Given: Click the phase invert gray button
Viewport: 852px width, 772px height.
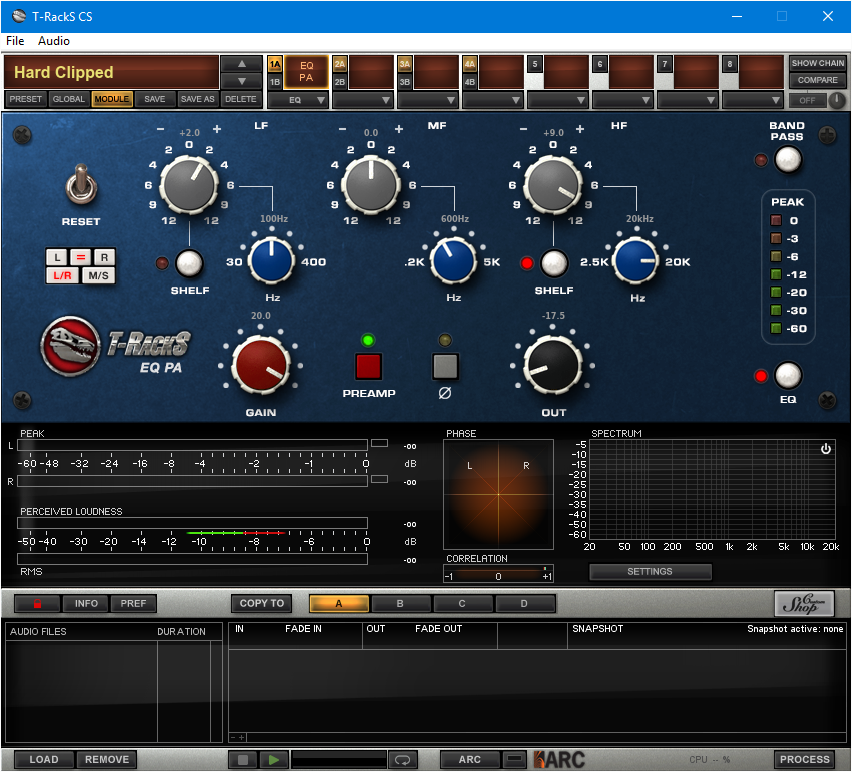Looking at the screenshot, I should click(x=445, y=366).
